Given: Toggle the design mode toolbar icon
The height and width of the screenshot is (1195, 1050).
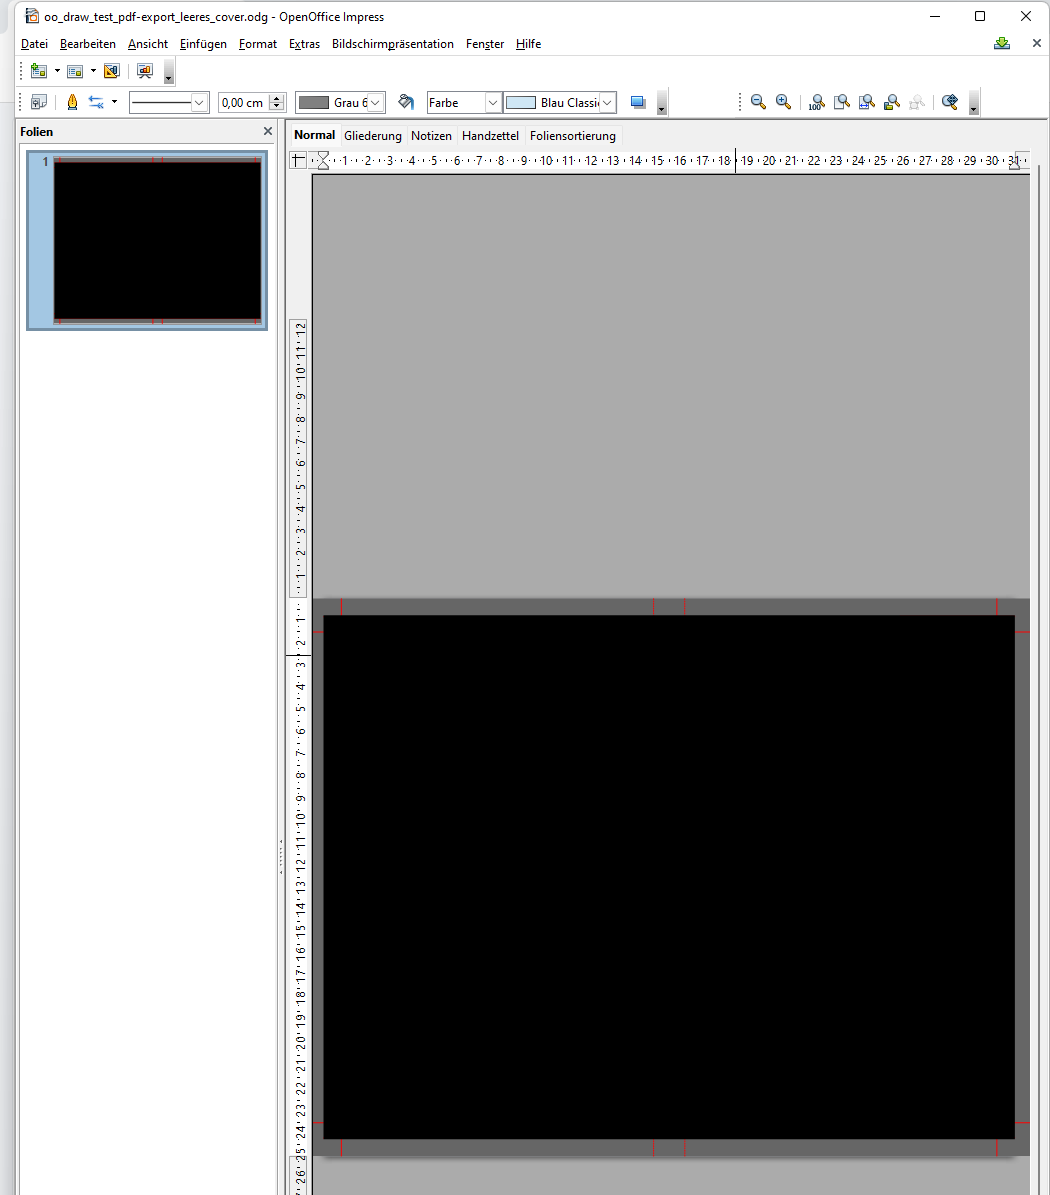Looking at the screenshot, I should pos(38,102).
